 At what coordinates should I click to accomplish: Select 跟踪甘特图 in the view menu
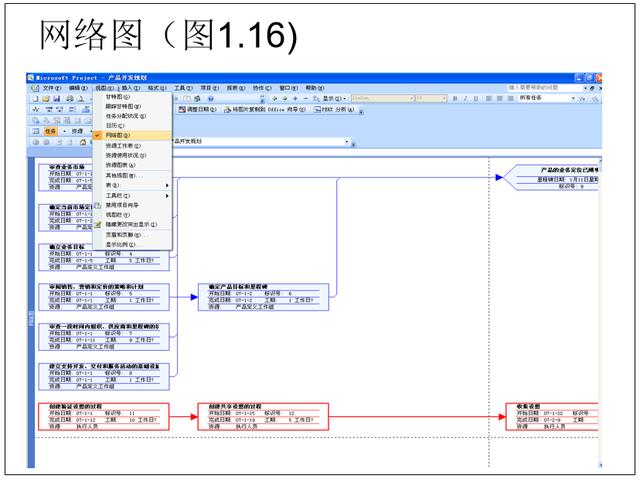pos(132,106)
